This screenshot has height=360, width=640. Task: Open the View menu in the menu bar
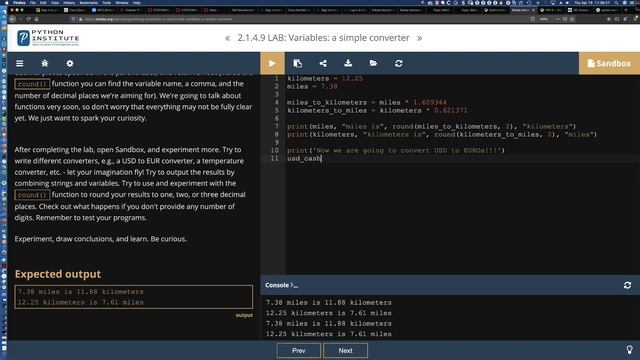tap(54, 2)
